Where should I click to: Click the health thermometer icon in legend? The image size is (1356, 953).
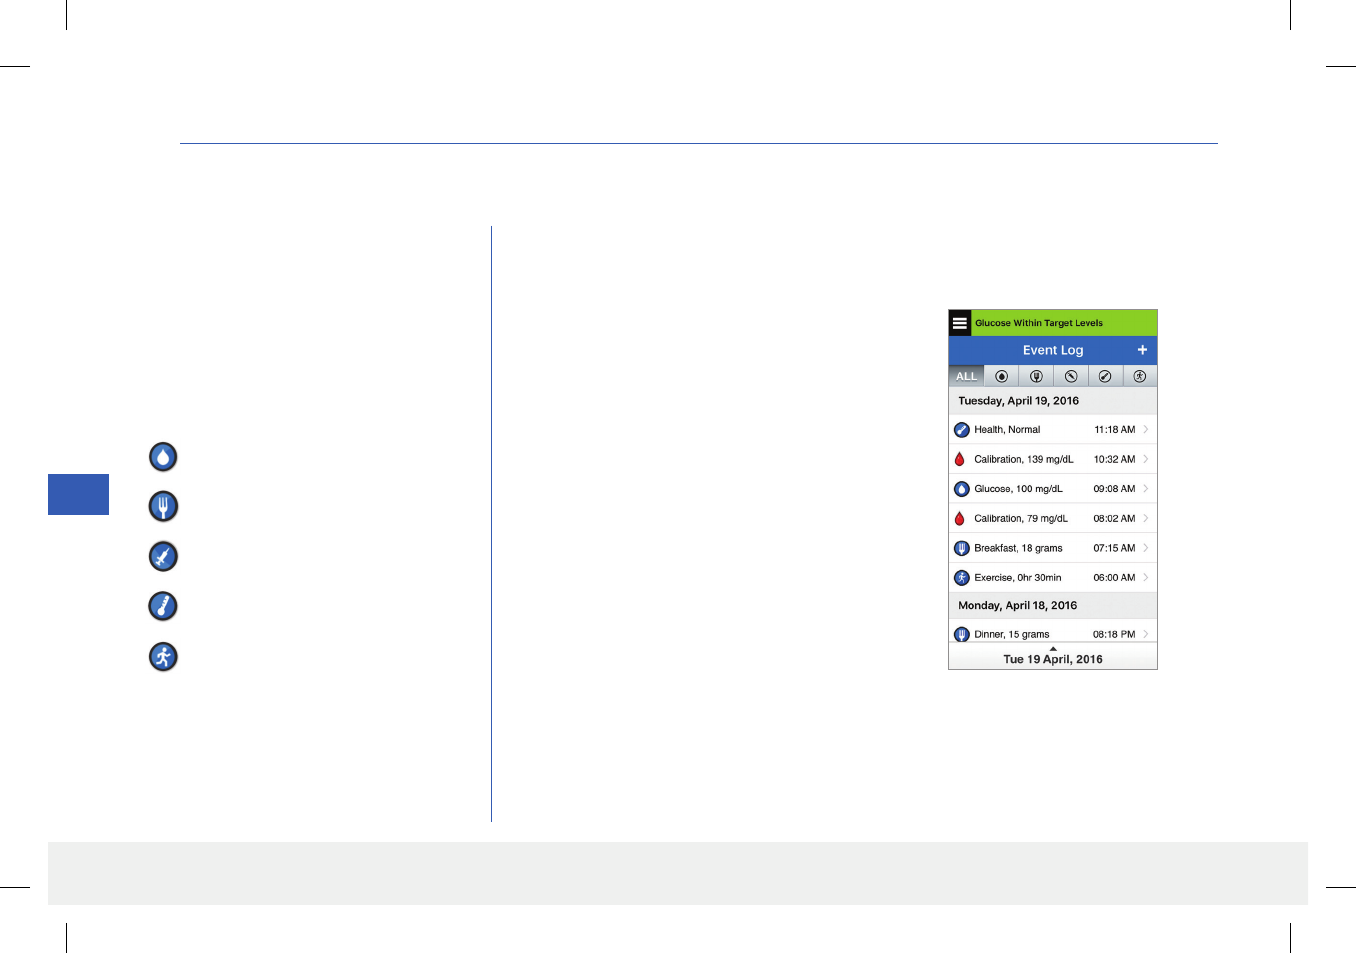point(163,606)
